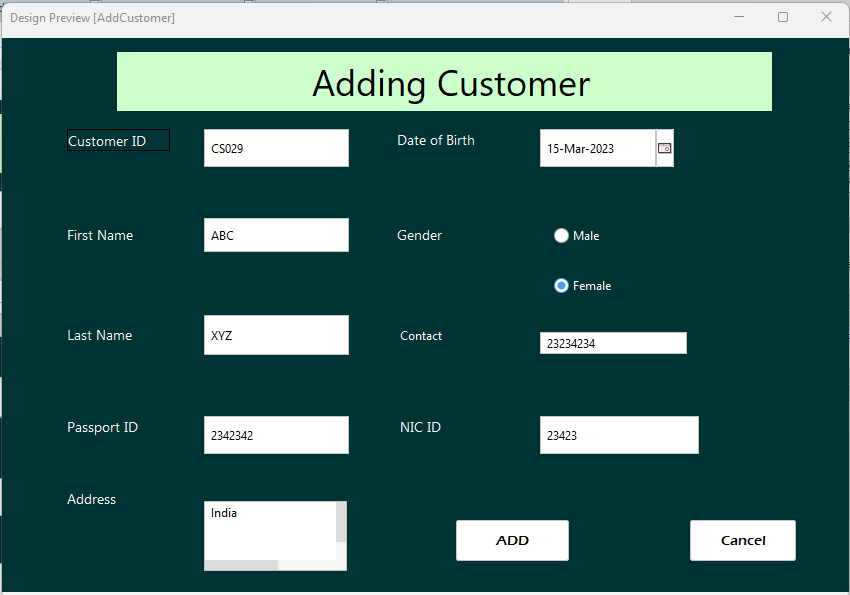850x595 pixels.
Task: Click the NIC ID input box
Action: [x=618, y=434]
